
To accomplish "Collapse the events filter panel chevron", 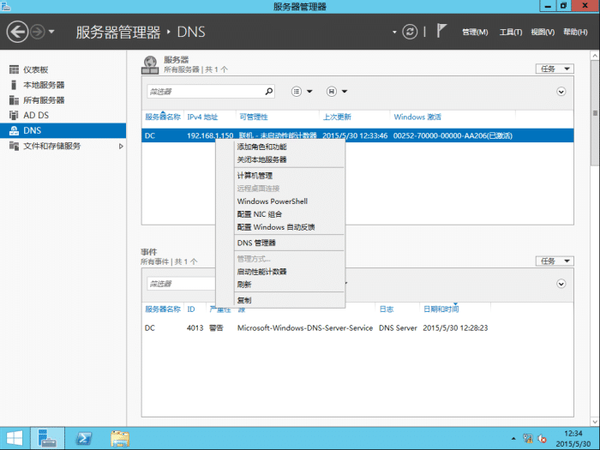I will (561, 284).
